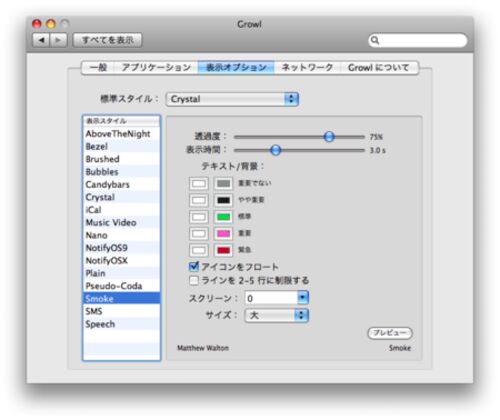The width and height of the screenshot is (500, 420).
Task: Open white text swatch in gray row
Action: [199, 183]
